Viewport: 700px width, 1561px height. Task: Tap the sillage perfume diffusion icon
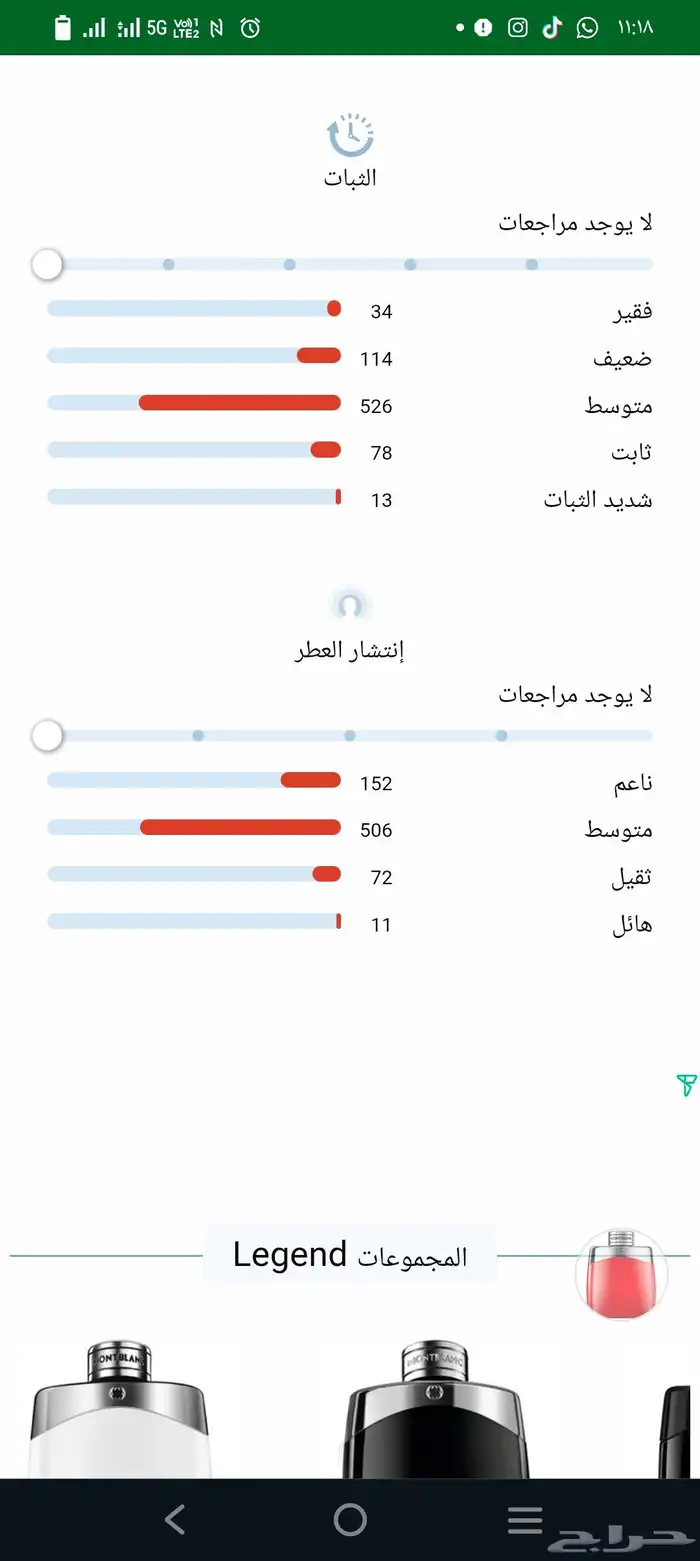tap(350, 606)
